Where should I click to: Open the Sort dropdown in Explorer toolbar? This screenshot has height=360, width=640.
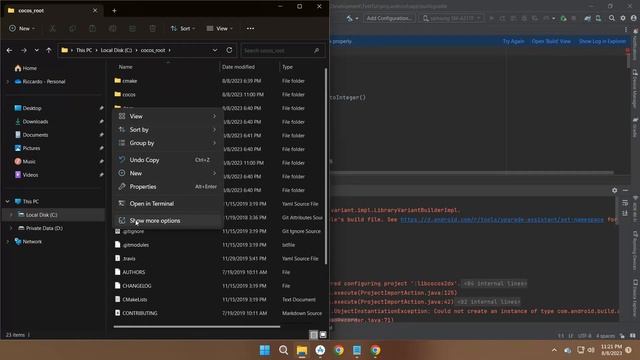click(183, 29)
